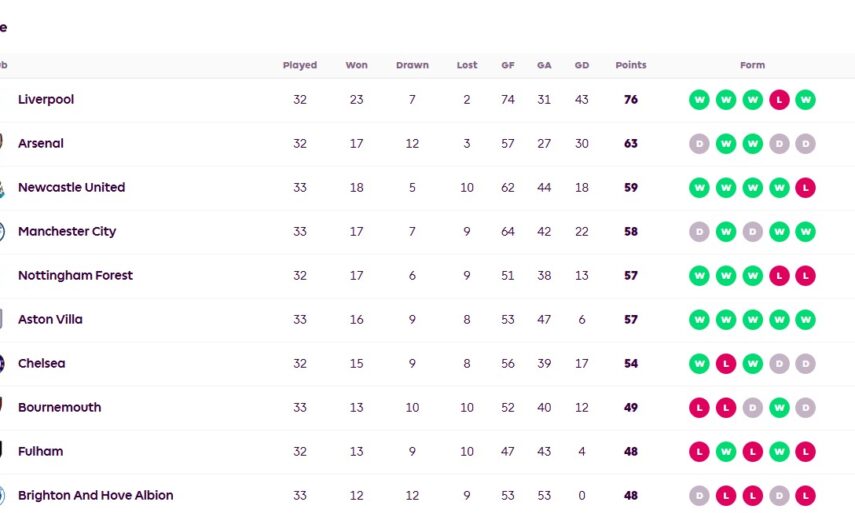Click the Fulham club badge
Viewport: 855px width, 513px height.
coord(3,452)
